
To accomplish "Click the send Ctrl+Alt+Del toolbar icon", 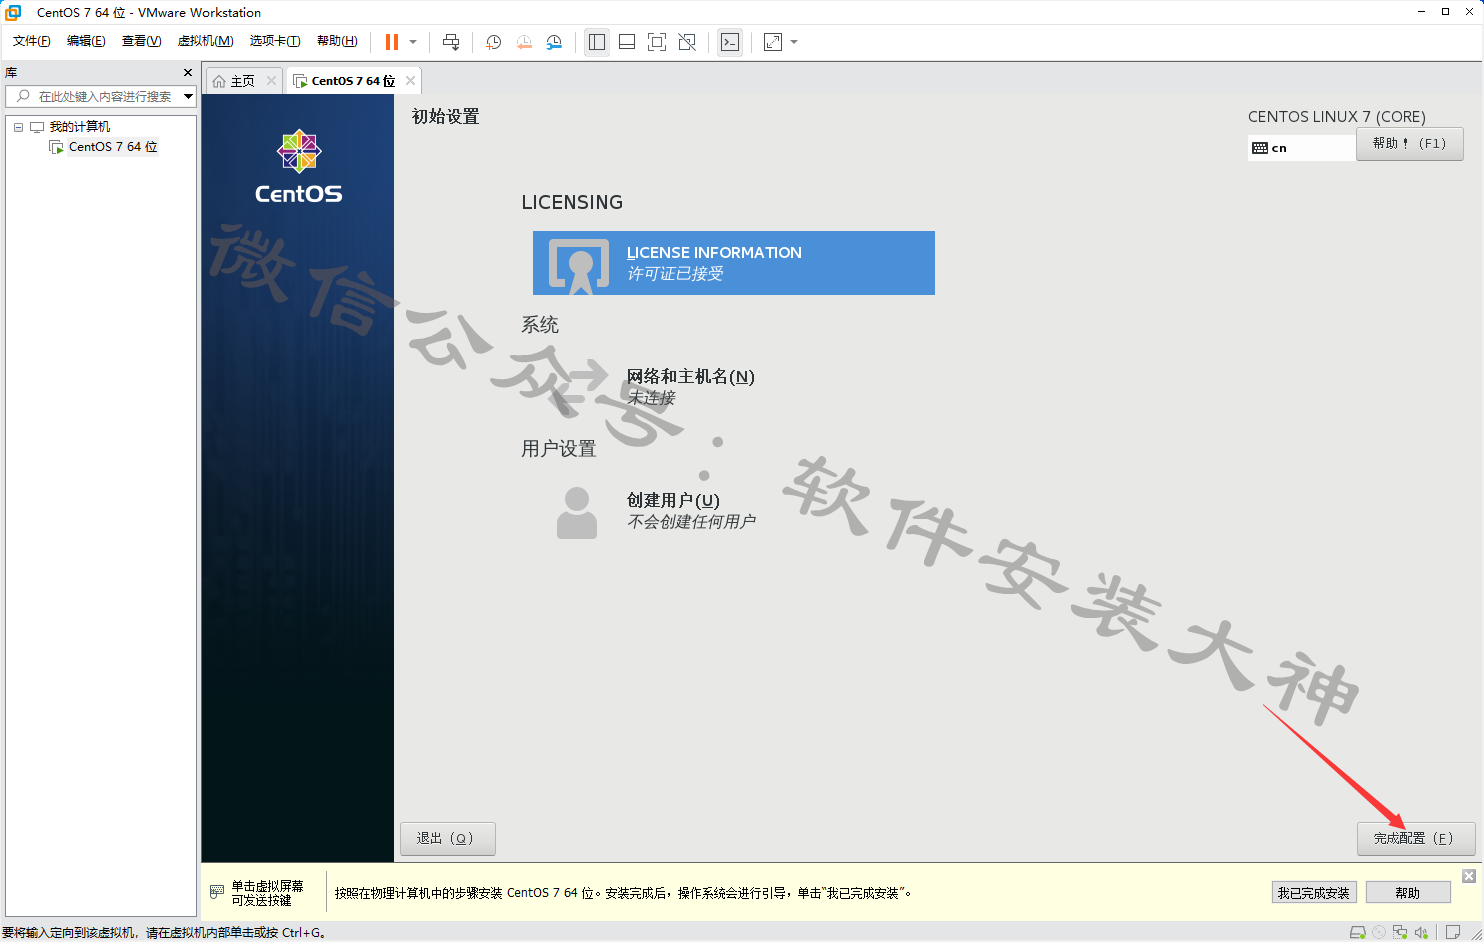I will point(451,42).
